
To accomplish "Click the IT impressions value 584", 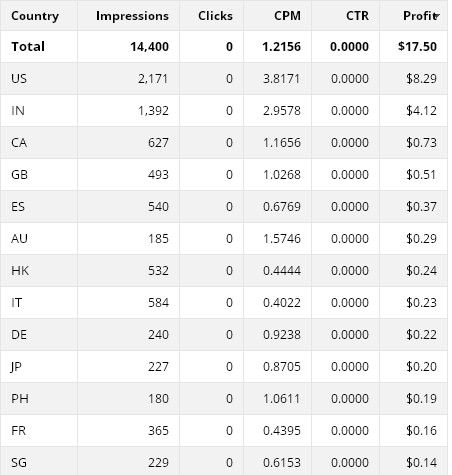I will click(x=158, y=303).
